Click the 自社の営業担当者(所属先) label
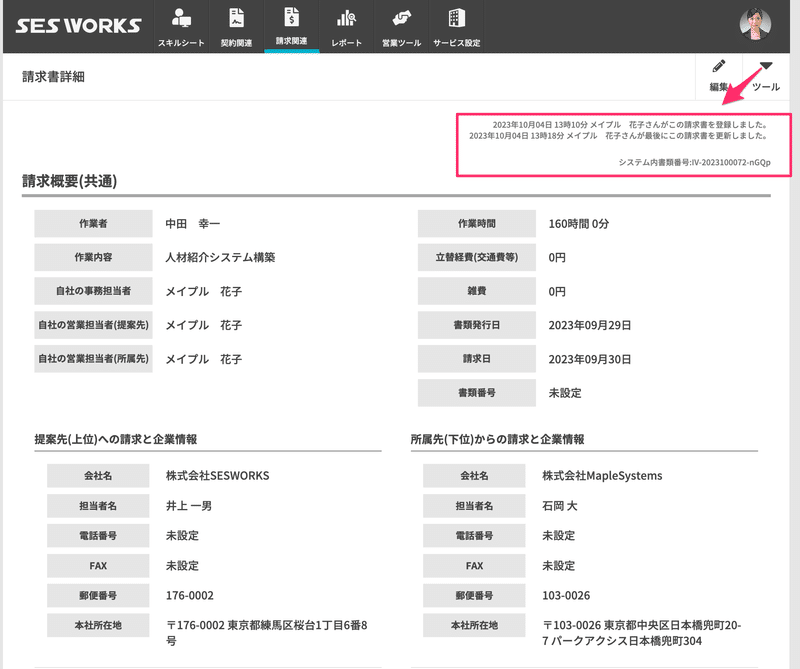800x669 pixels. pos(93,359)
